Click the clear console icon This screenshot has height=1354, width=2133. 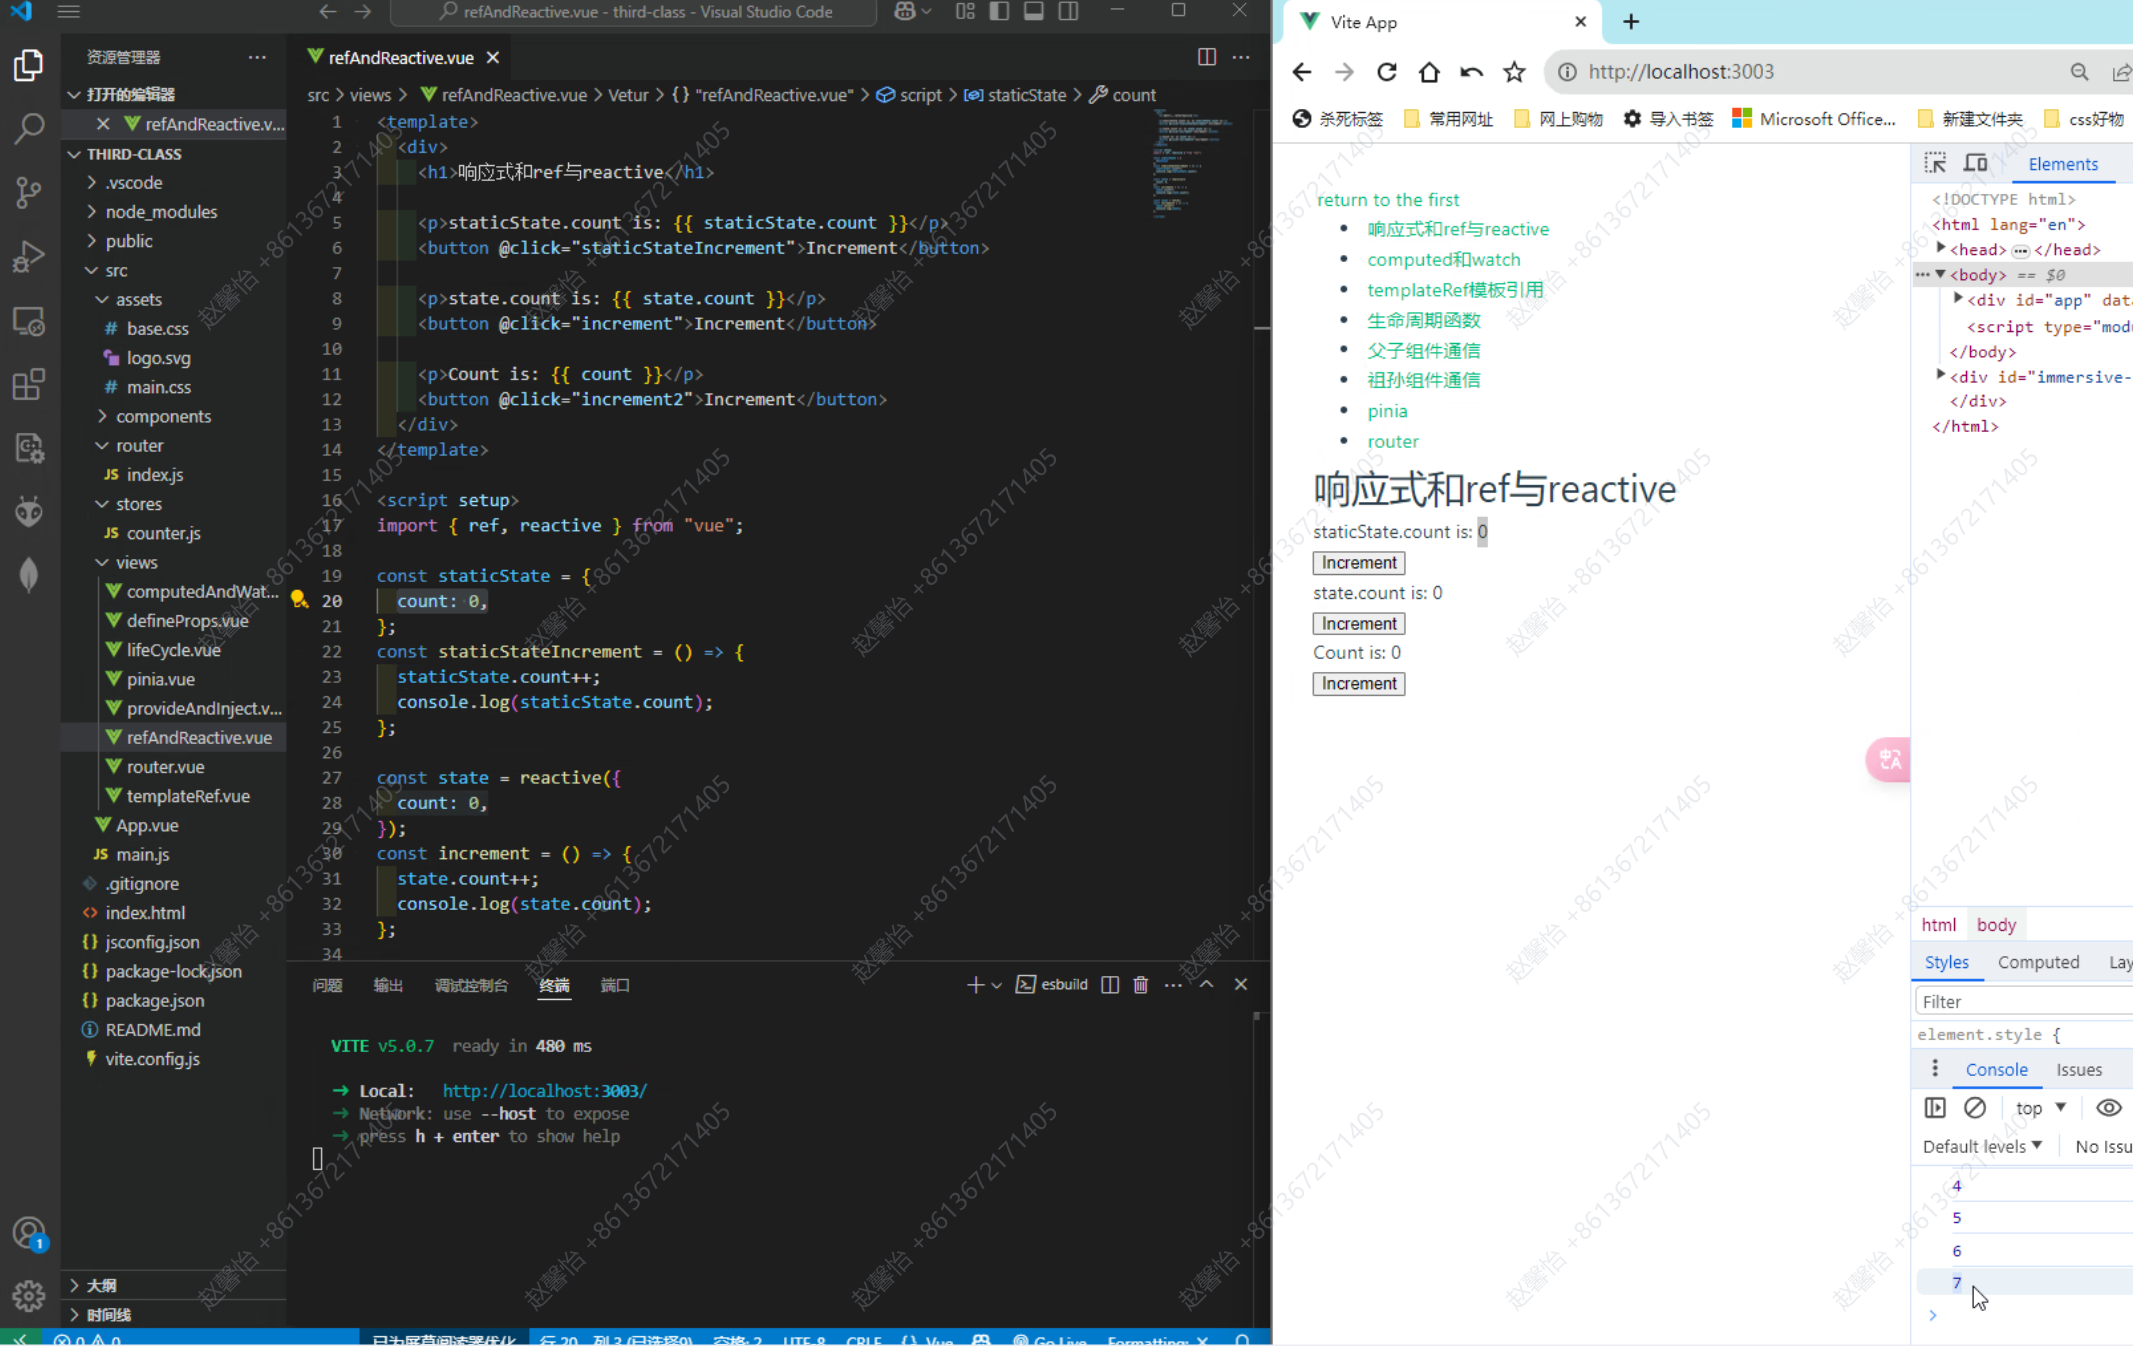(x=1975, y=1107)
